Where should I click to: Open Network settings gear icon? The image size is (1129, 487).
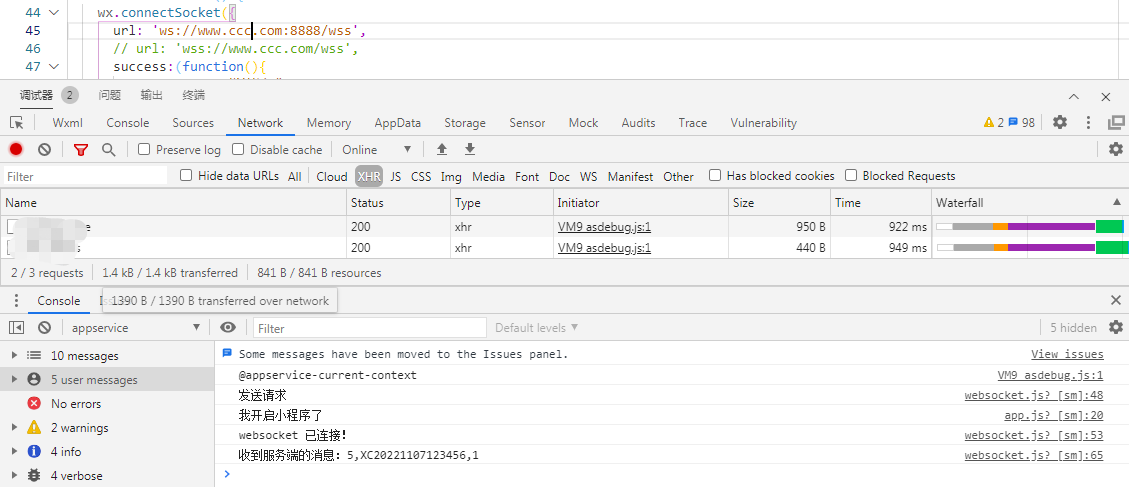click(1115, 149)
